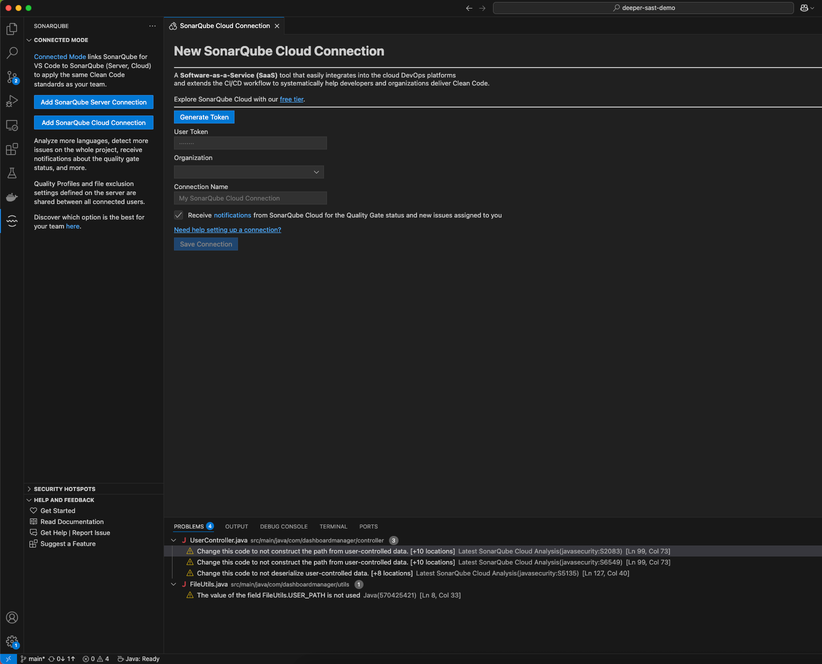Open Manage settings gear icon

[x=12, y=641]
